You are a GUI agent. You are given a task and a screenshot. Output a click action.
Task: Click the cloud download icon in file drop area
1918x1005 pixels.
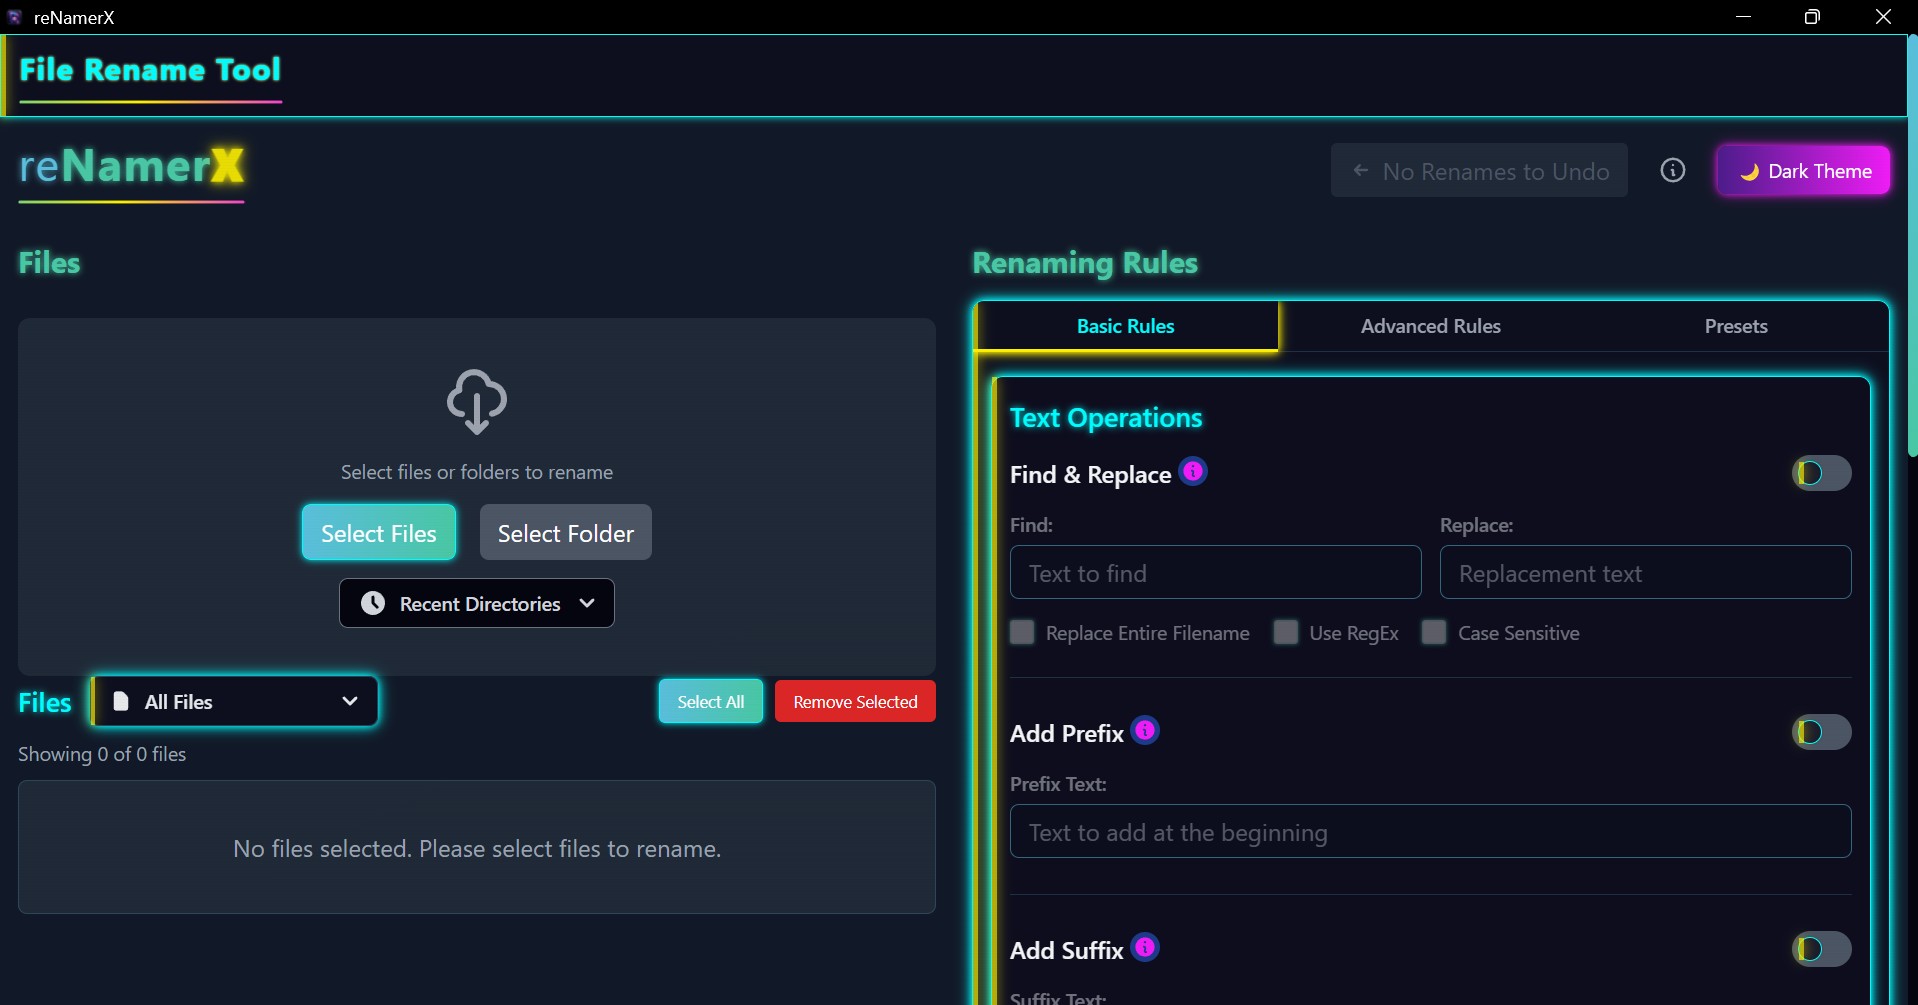point(476,401)
